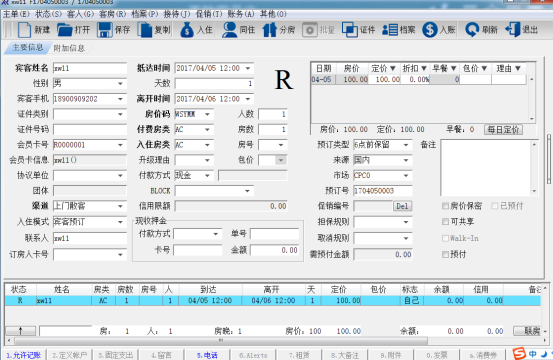The height and width of the screenshot is (360, 553).
Task: Click the 批量 batch gear icon
Action: [x=310, y=30]
